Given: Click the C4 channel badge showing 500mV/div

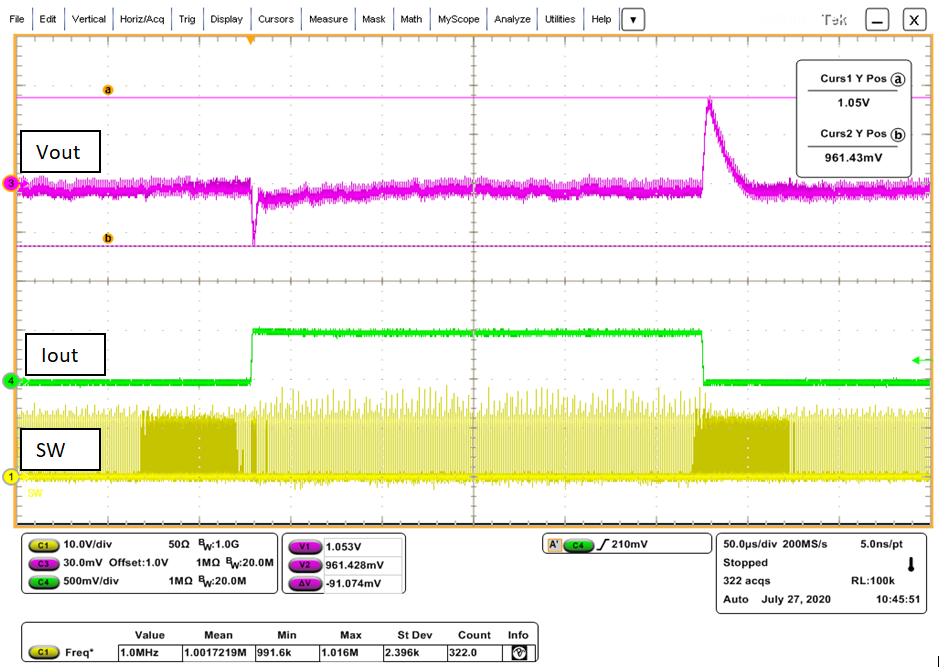Looking at the screenshot, I should tap(43, 578).
